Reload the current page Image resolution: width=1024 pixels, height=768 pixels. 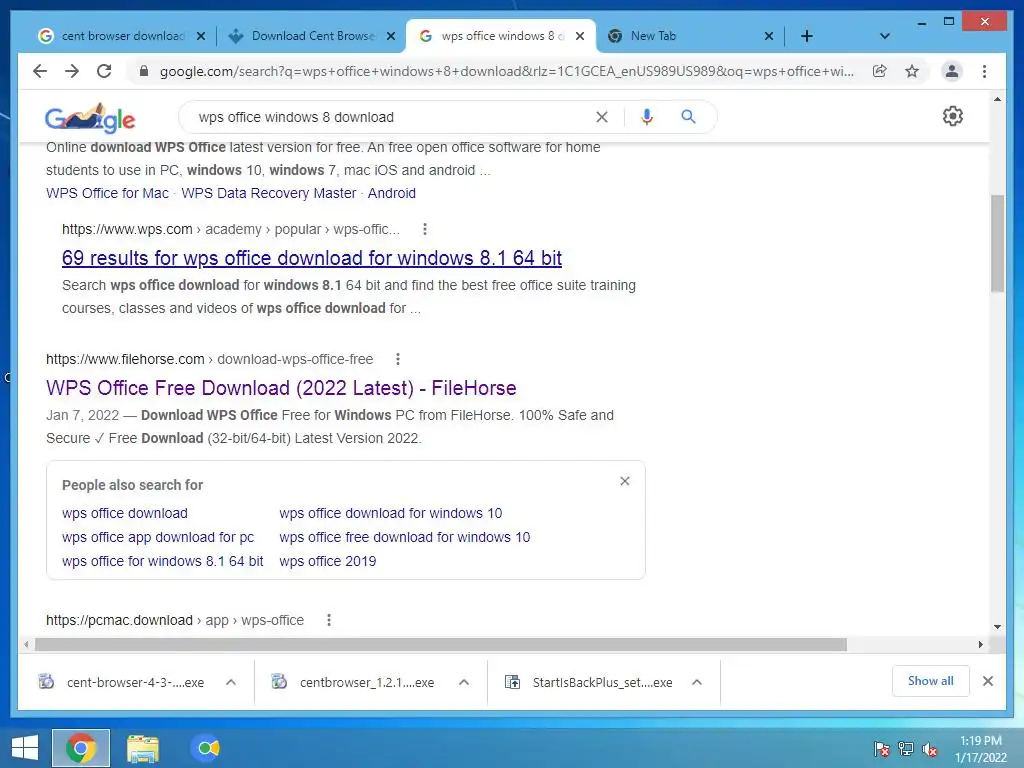tap(104, 71)
